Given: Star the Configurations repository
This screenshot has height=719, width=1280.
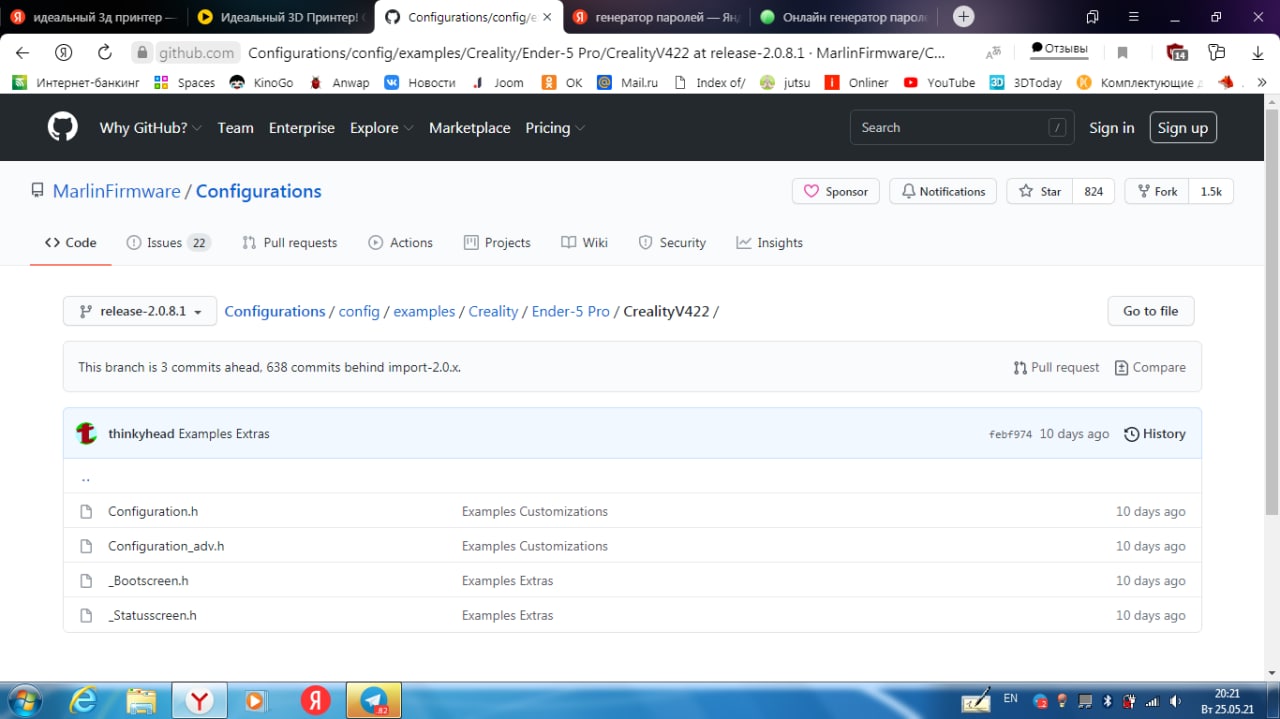Looking at the screenshot, I should pos(1039,191).
